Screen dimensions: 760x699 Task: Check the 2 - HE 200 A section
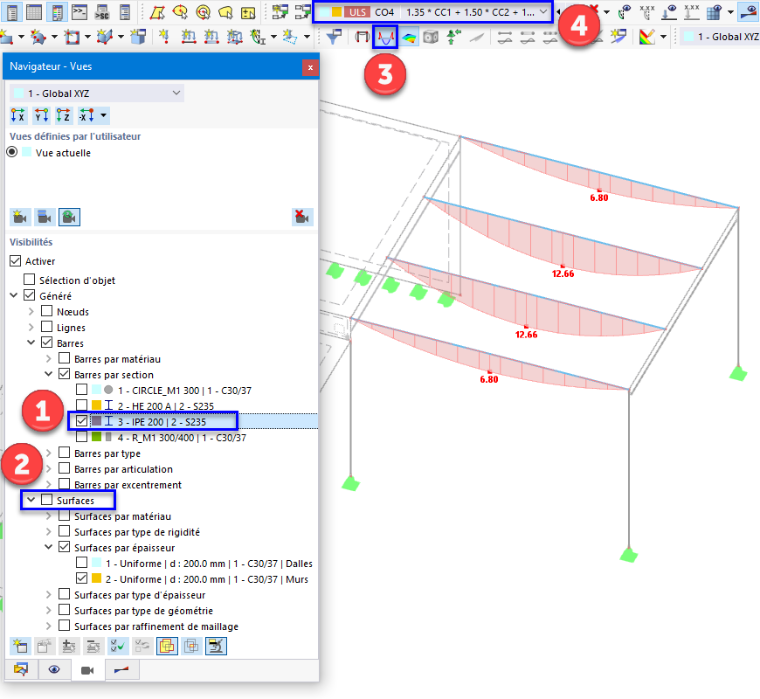(x=82, y=405)
